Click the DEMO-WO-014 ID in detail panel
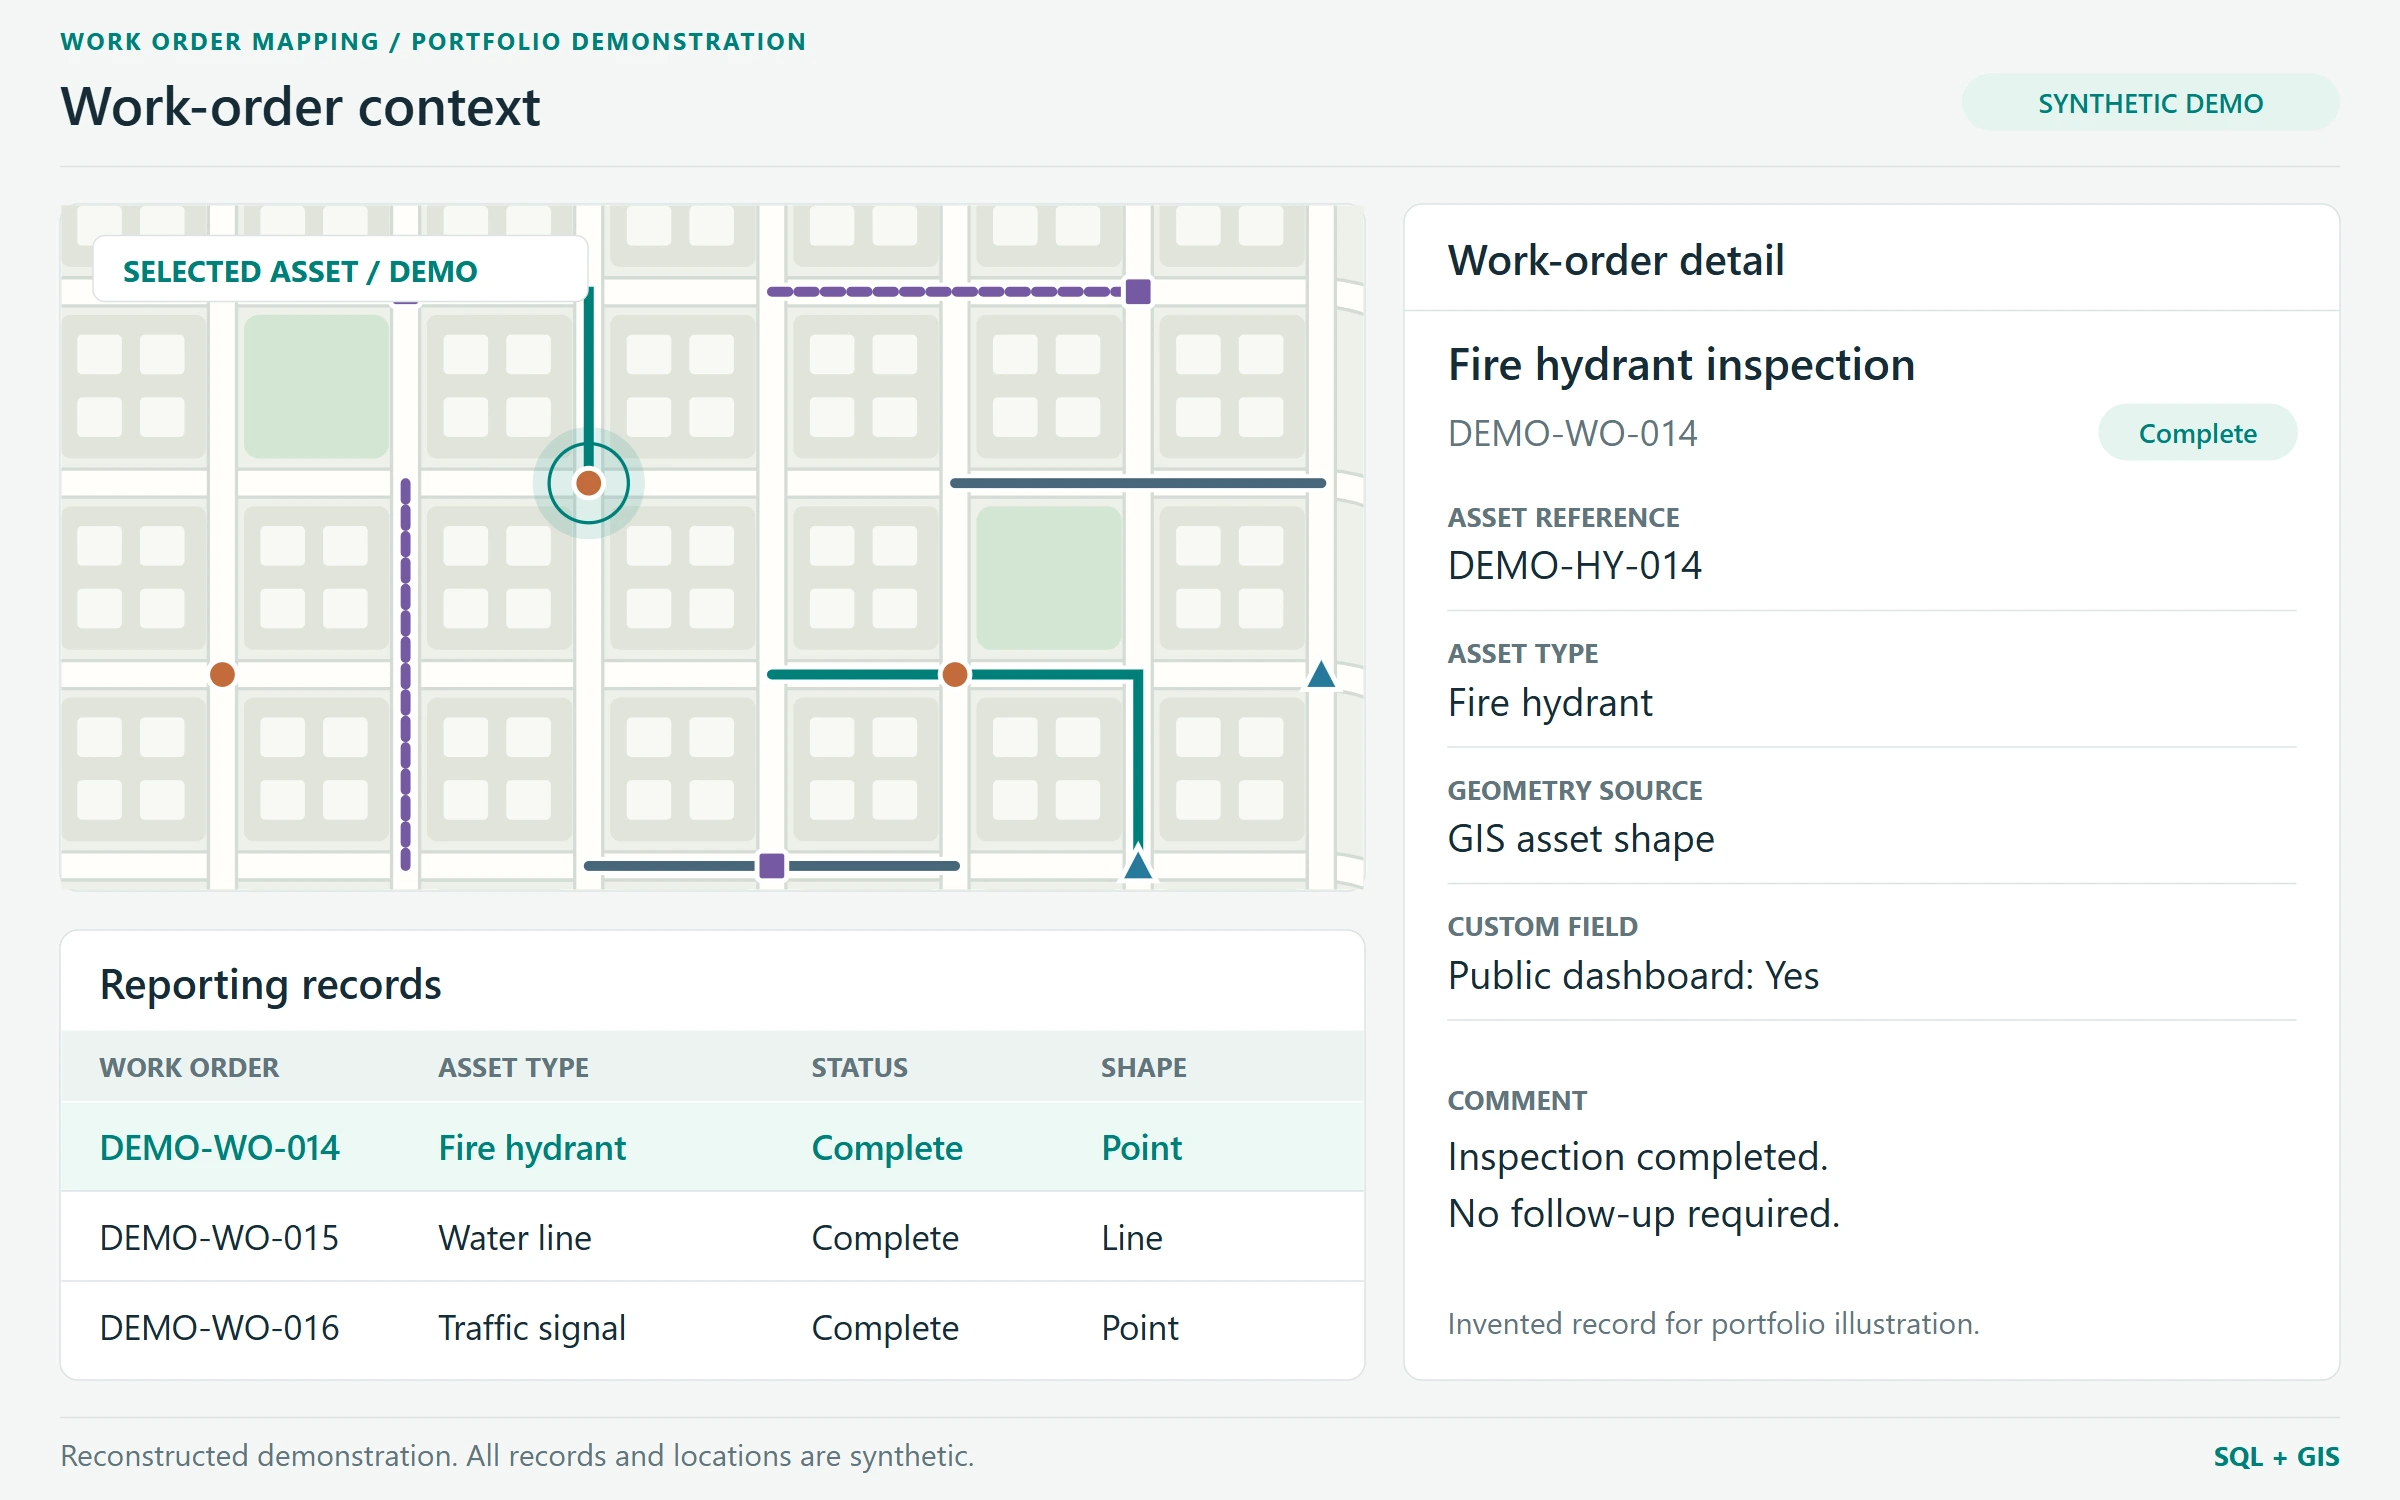Image resolution: width=2400 pixels, height=1500 pixels. coord(1572,433)
